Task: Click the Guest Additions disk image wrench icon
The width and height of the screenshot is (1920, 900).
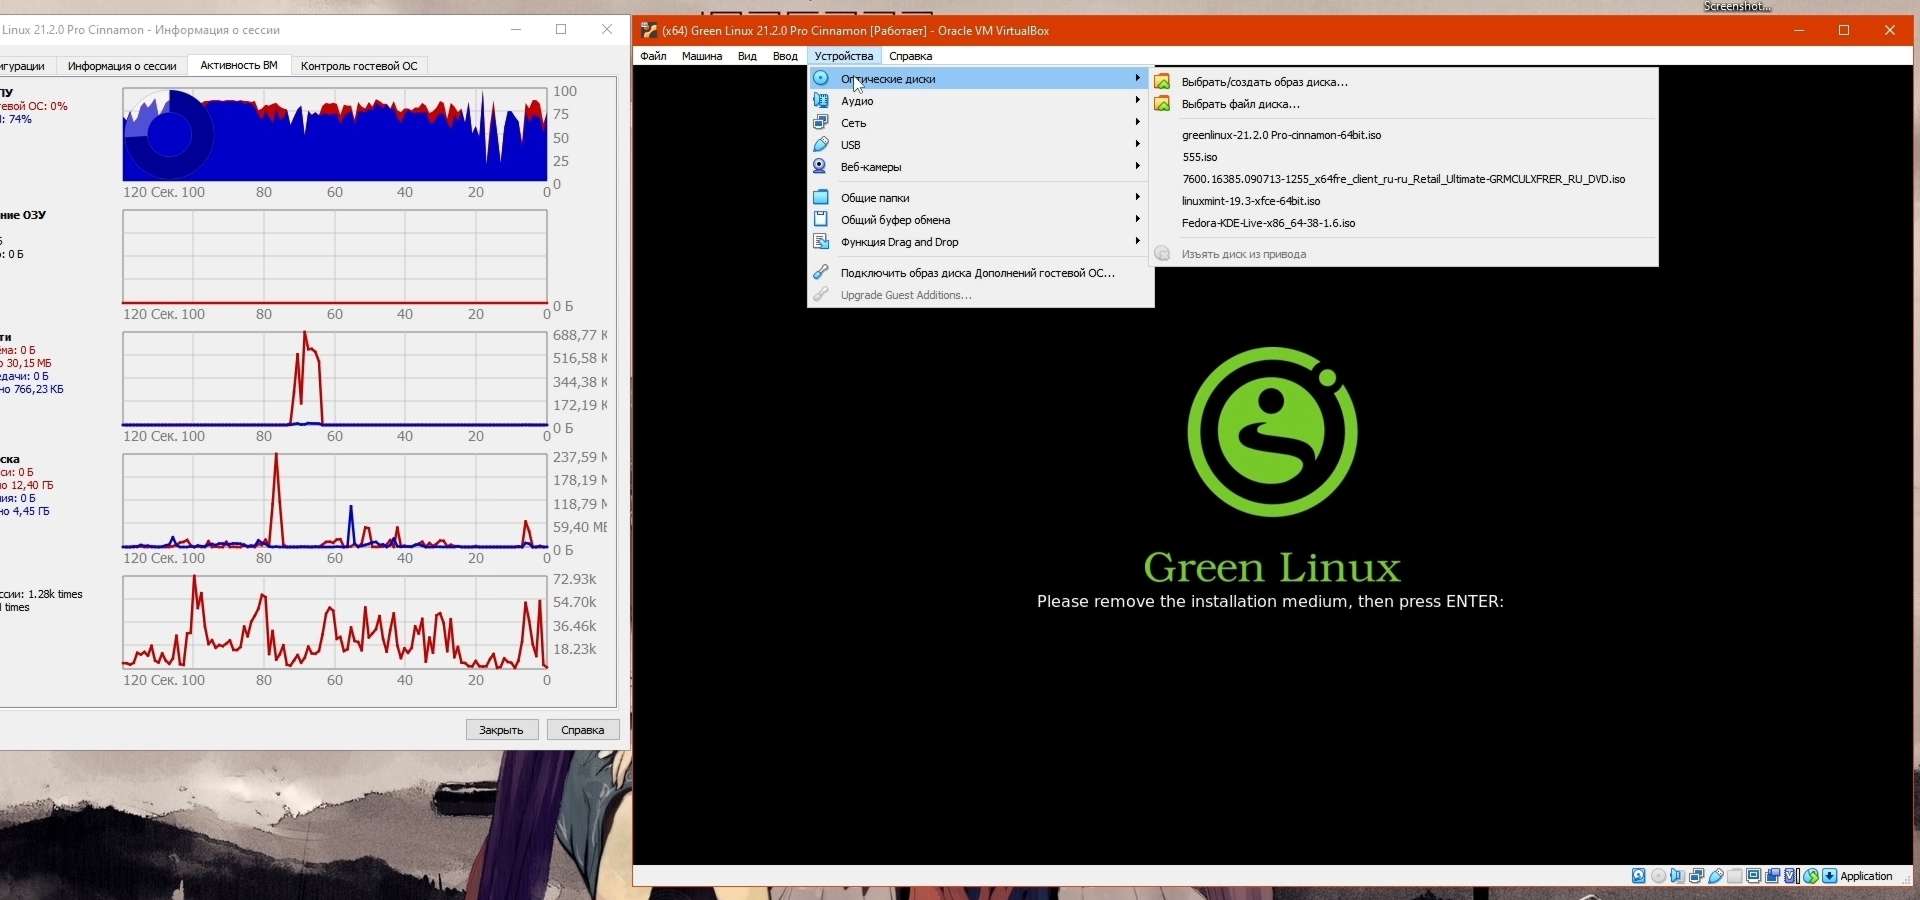Action: tap(821, 272)
